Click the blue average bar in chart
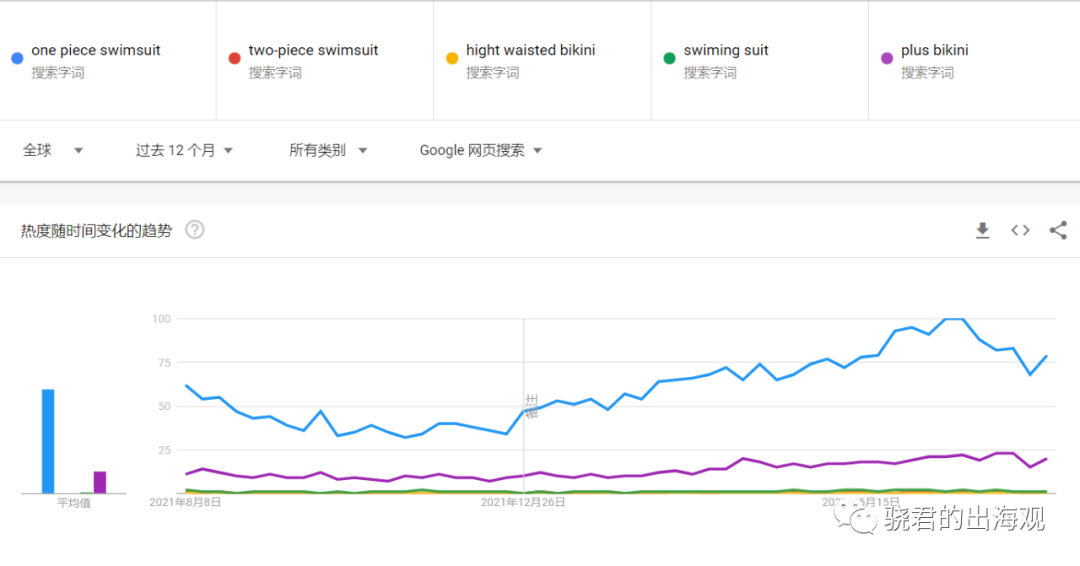1080x566 pixels. point(48,441)
